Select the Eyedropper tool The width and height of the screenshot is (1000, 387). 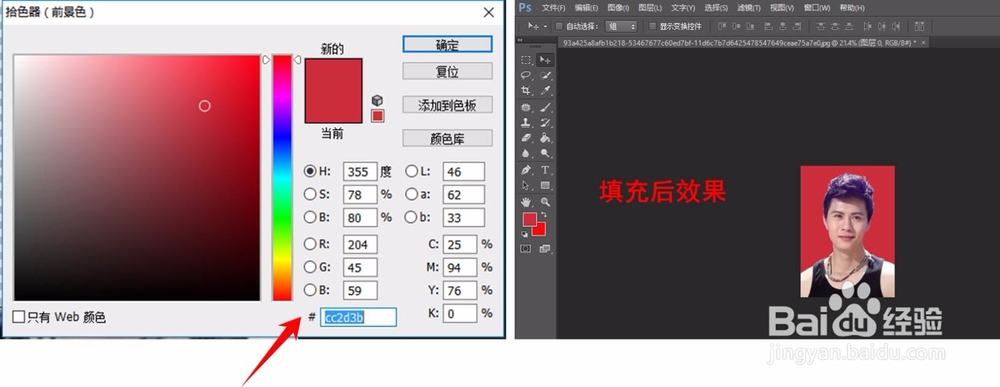[545, 91]
